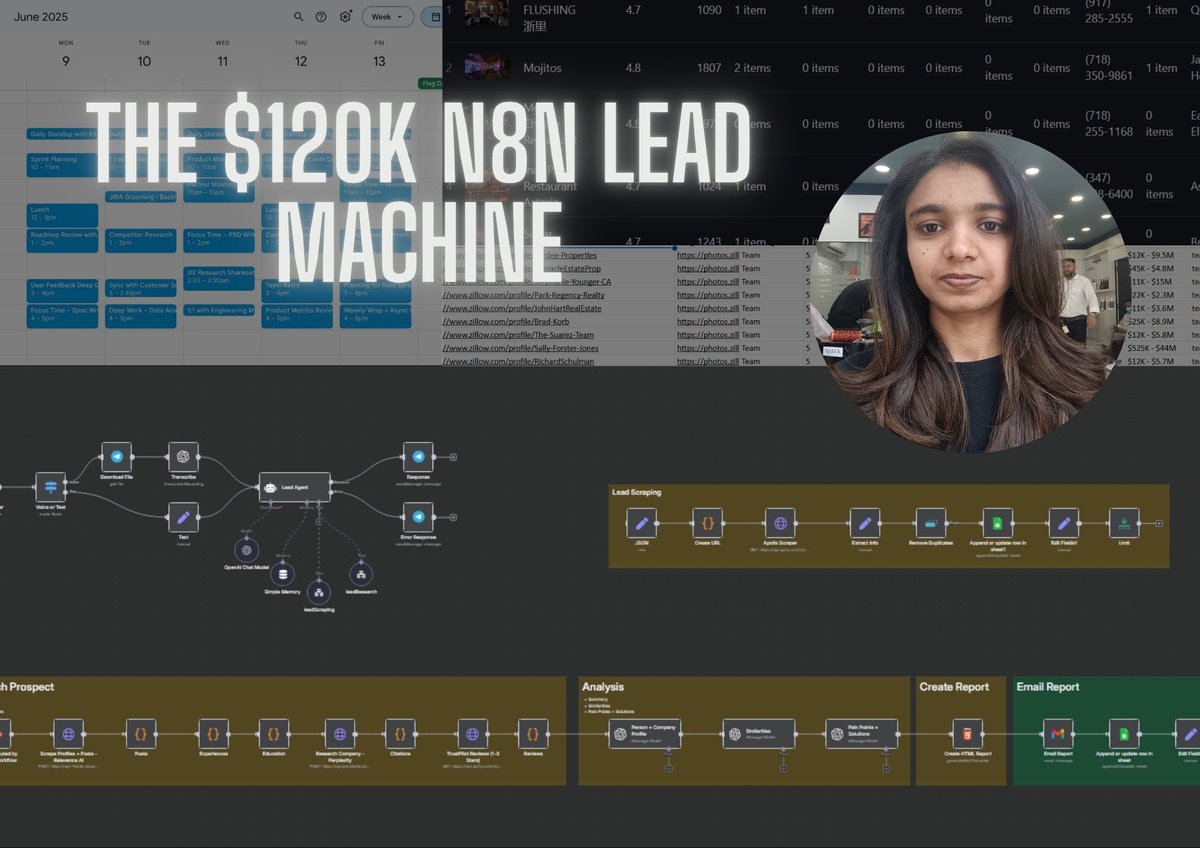1200x848 pixels.
Task: Open the OpenAI Chat Model sub-node
Action: point(245,550)
